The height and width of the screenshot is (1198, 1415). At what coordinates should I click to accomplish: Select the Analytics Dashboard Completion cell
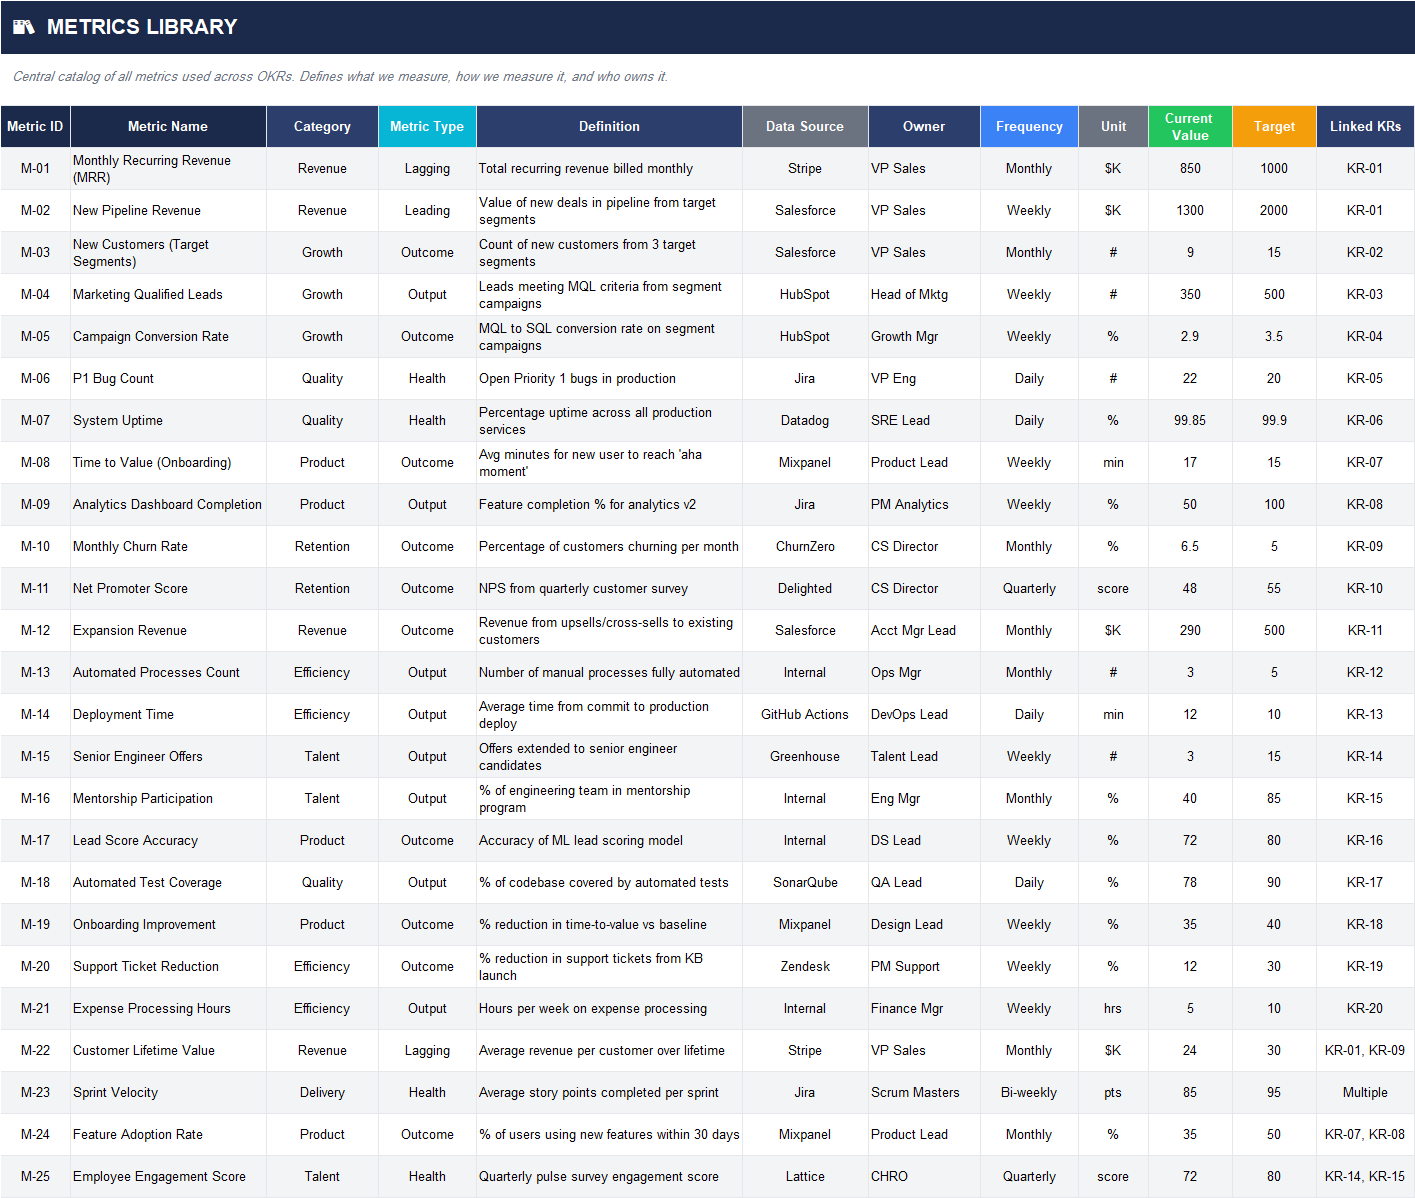click(x=168, y=504)
